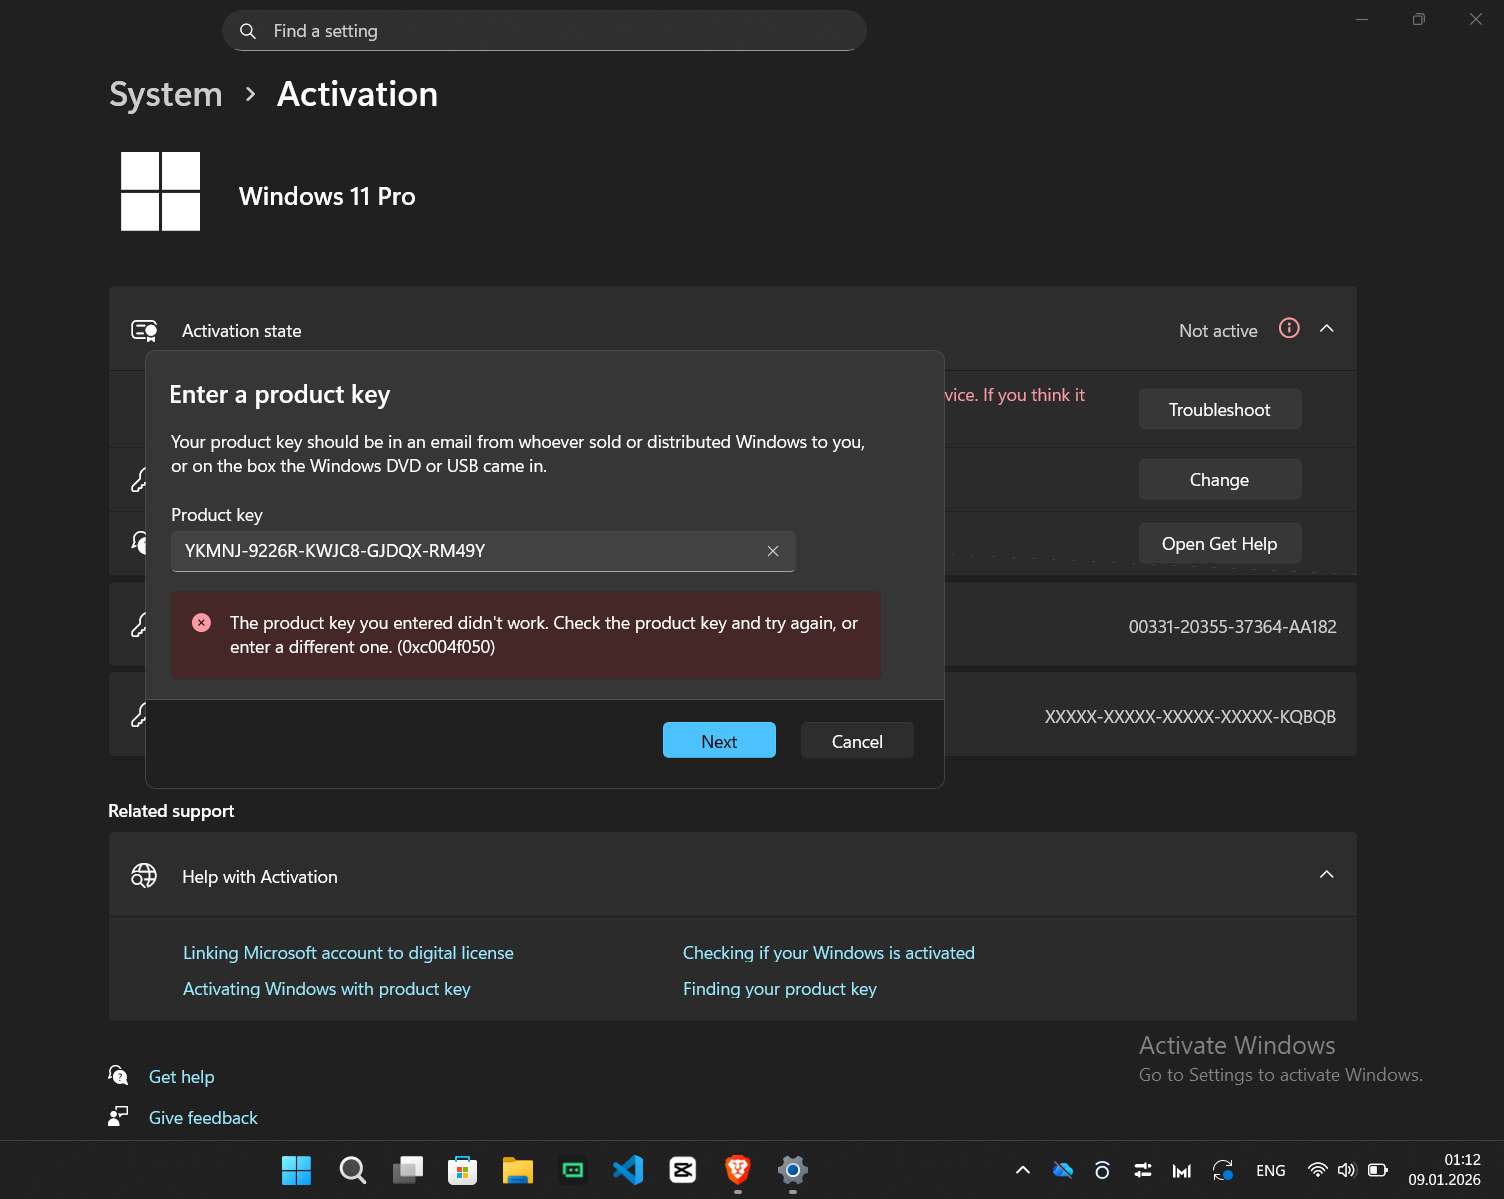Open the green app icon on the taskbar
This screenshot has height=1199, width=1504.
(573, 1170)
